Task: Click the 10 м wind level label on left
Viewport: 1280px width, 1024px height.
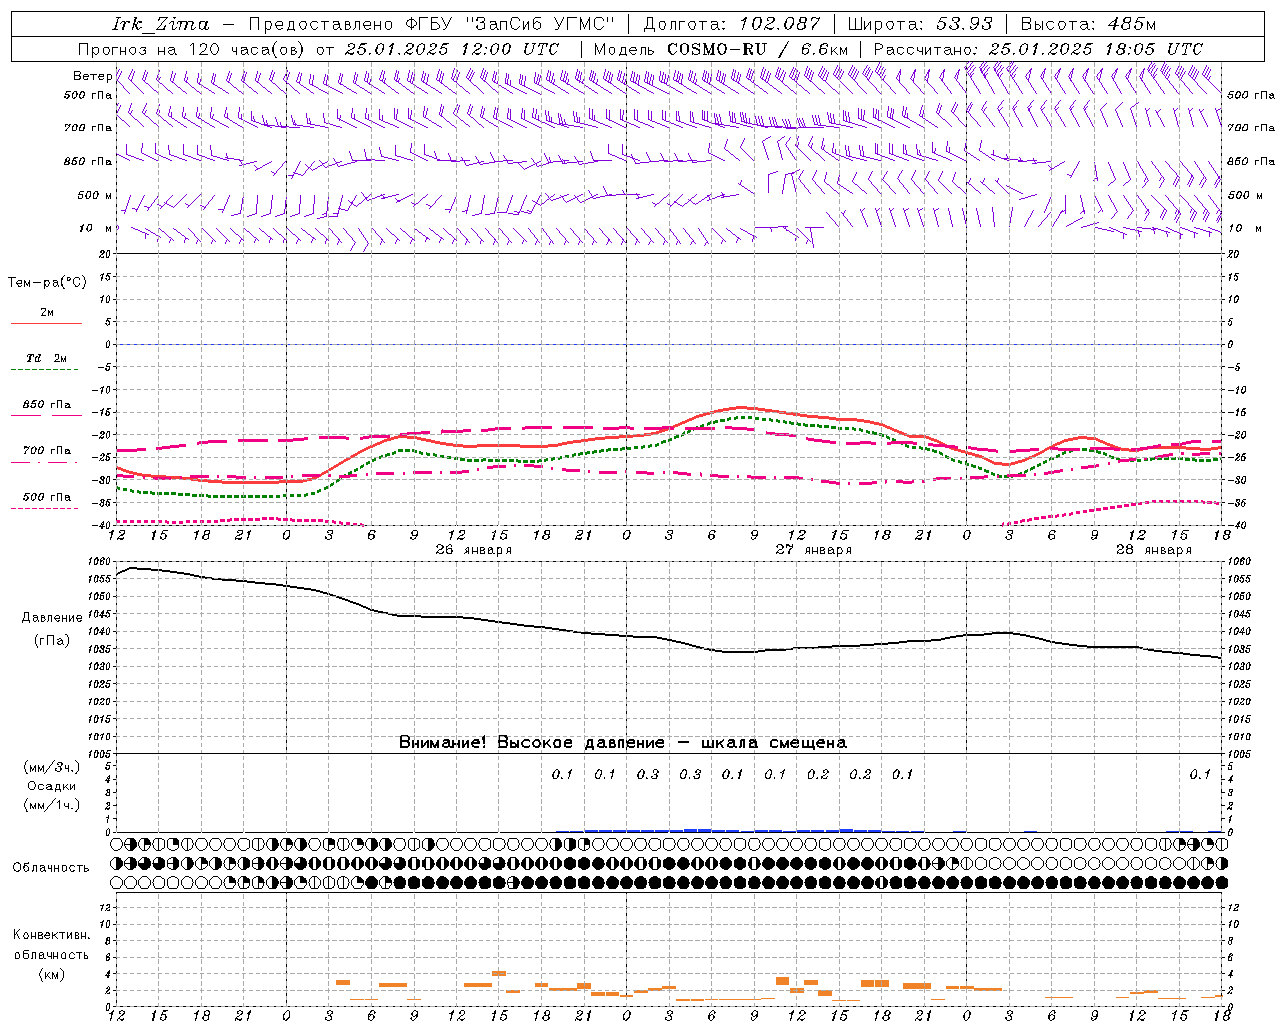Action: point(96,228)
